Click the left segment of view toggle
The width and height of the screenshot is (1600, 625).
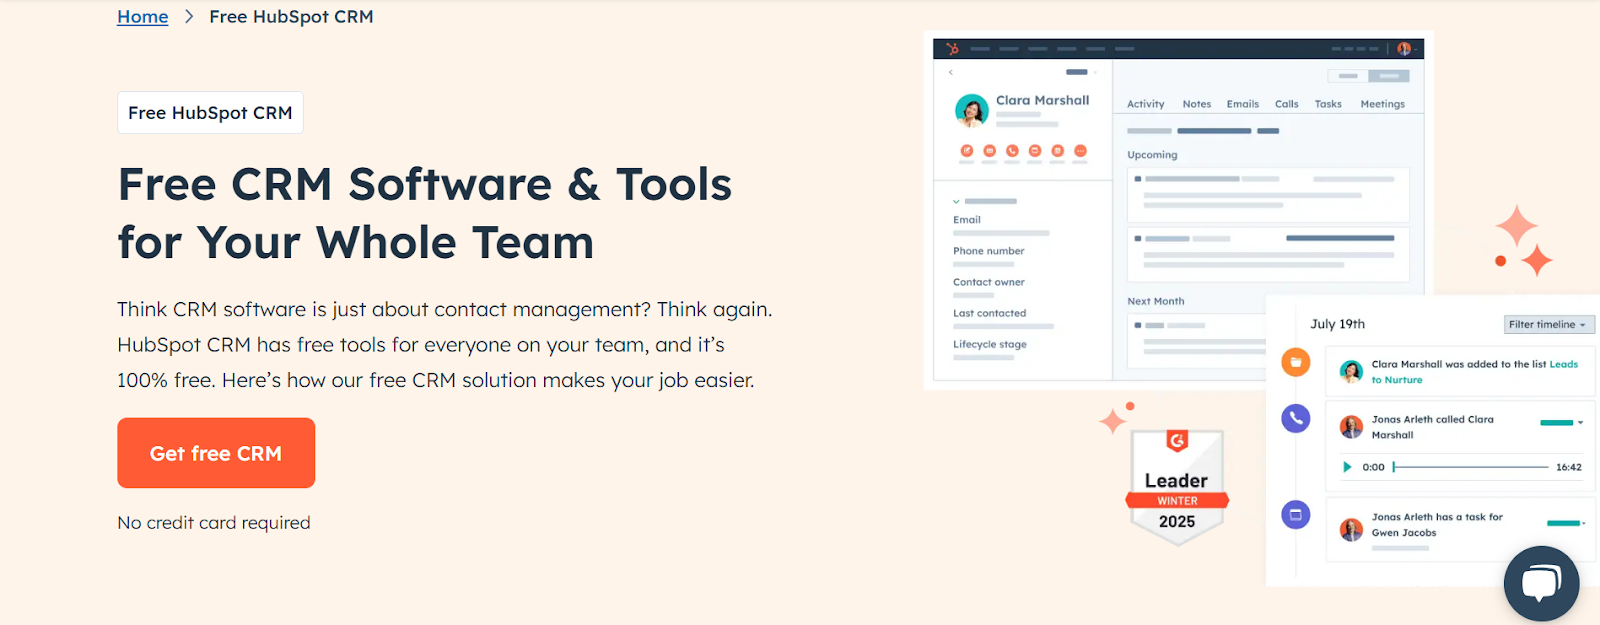[x=1348, y=76]
